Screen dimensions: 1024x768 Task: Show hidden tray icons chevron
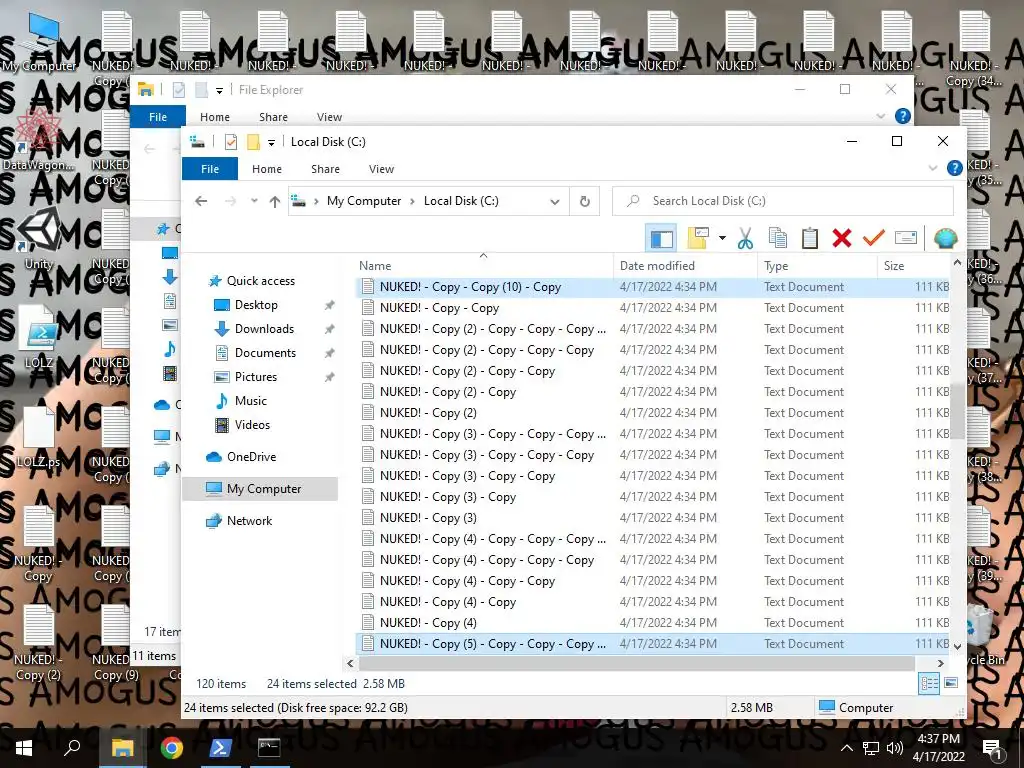(x=846, y=748)
